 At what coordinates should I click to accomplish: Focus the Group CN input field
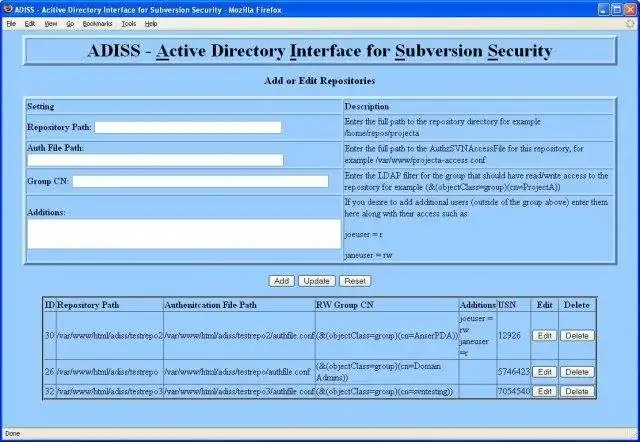(200, 181)
